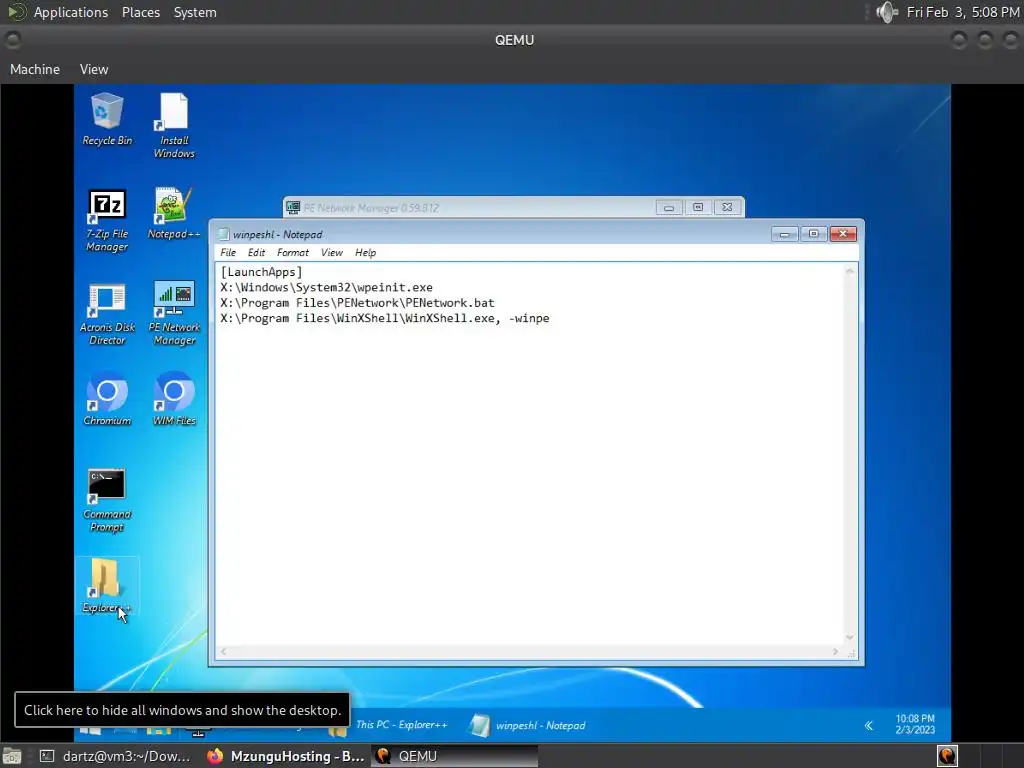Open the System menu in top panel
The width and height of the screenshot is (1024, 768).
coord(195,12)
